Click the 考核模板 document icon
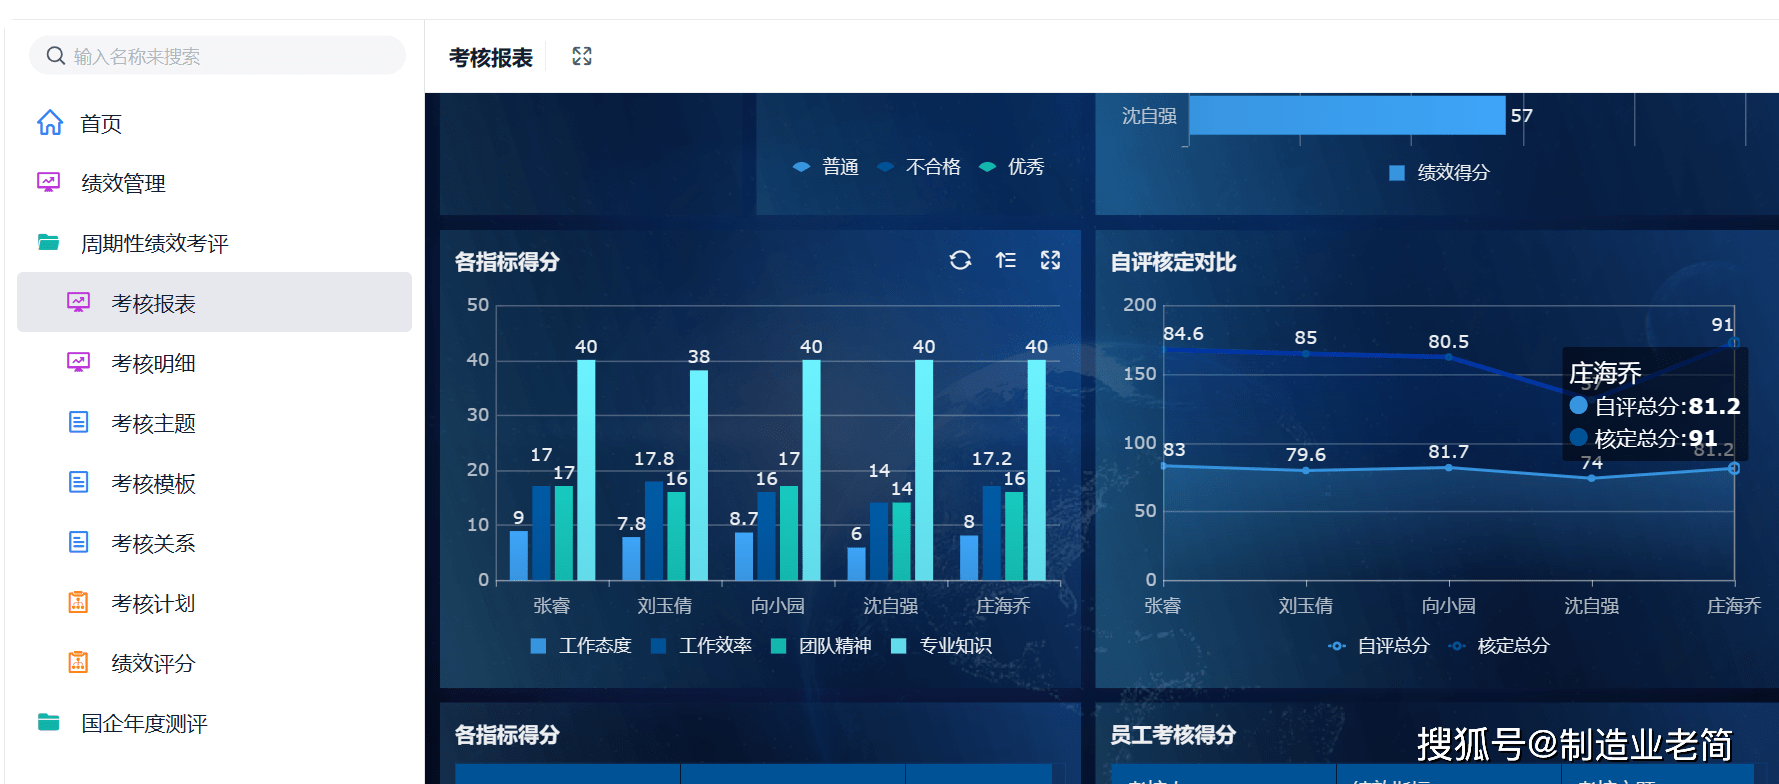 (78, 482)
